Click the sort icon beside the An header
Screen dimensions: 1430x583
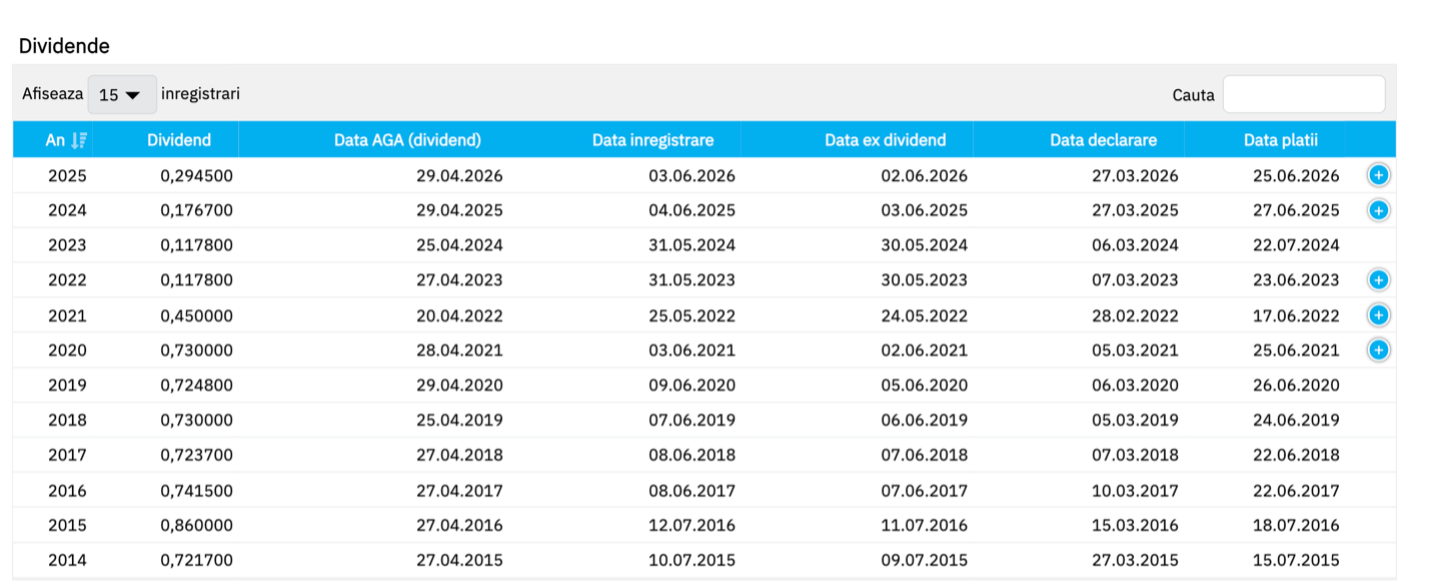pos(80,141)
